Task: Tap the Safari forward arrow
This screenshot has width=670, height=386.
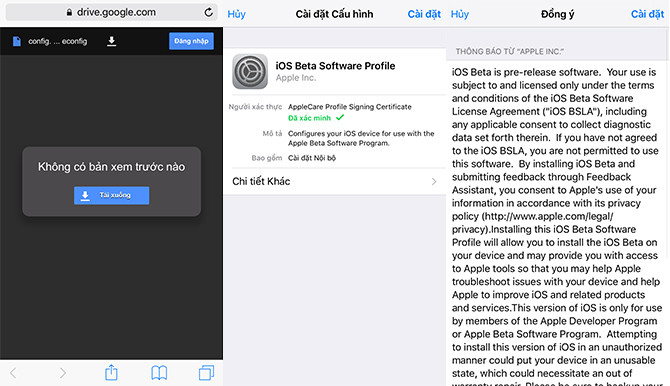Action: tap(63, 373)
